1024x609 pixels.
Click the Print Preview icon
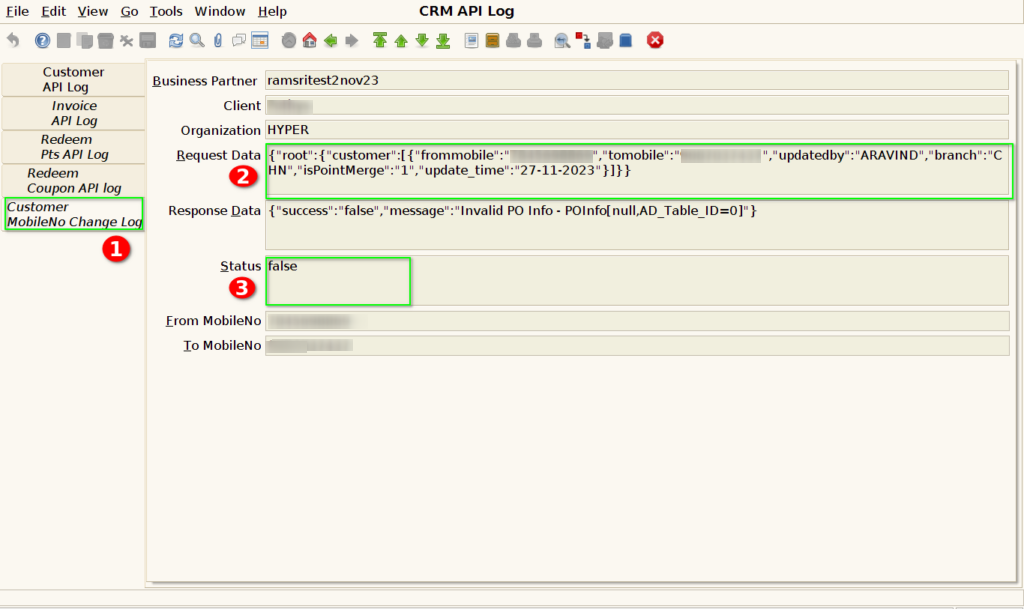(513, 40)
